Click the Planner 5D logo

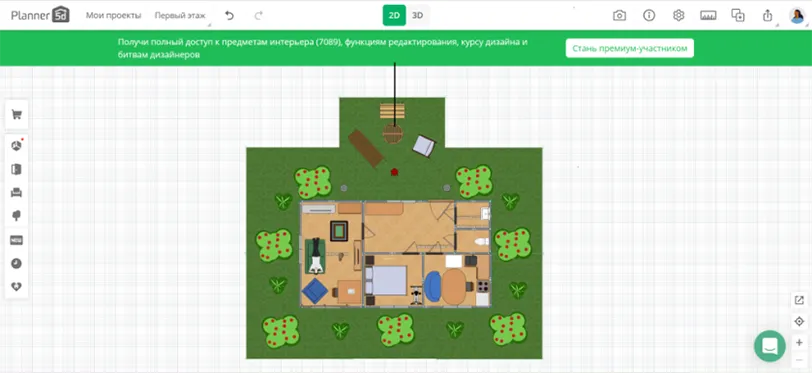click(x=40, y=15)
